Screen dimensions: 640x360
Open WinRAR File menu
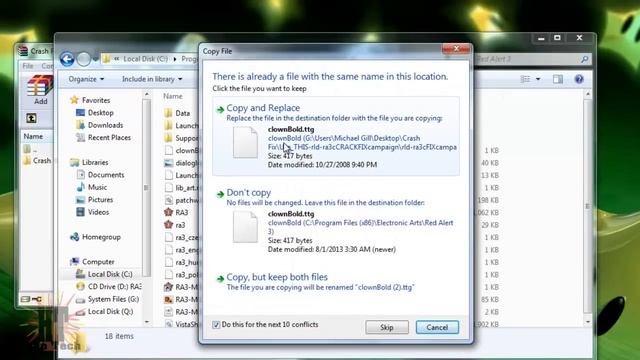click(x=28, y=66)
